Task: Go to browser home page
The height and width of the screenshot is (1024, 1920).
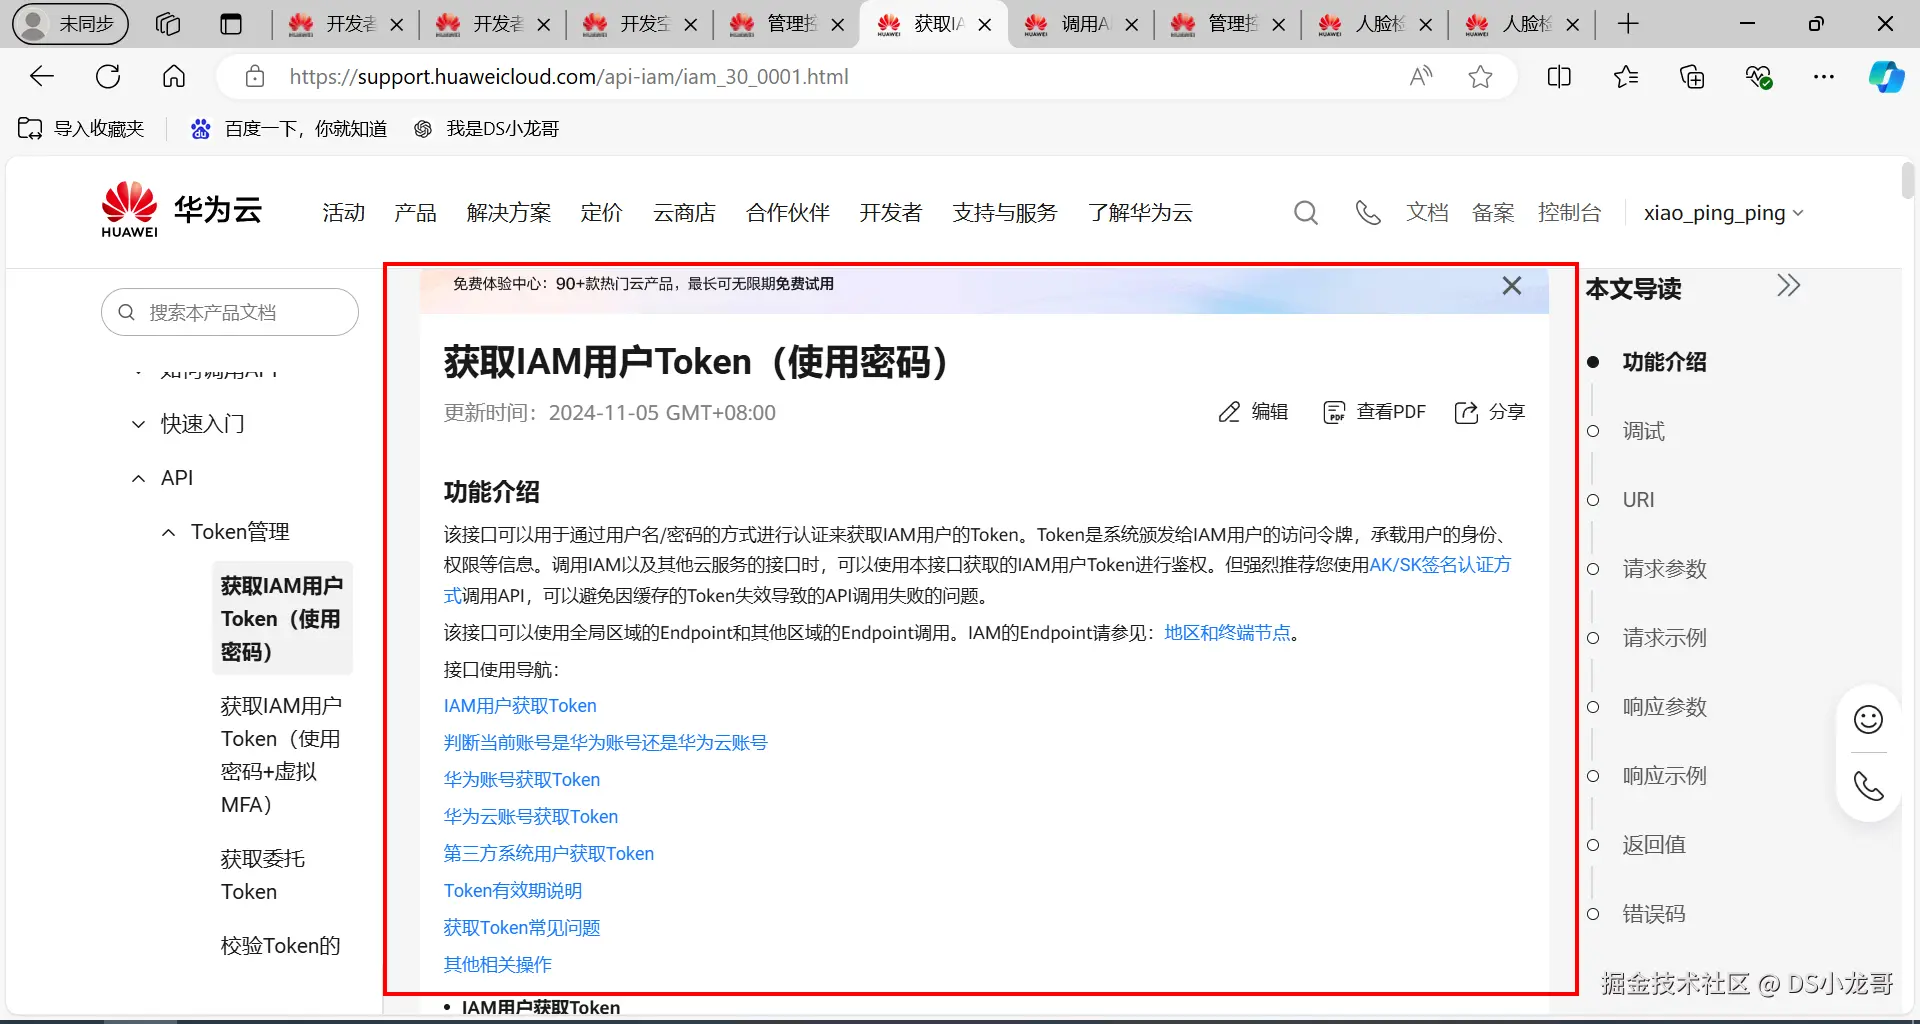Action: point(174,76)
